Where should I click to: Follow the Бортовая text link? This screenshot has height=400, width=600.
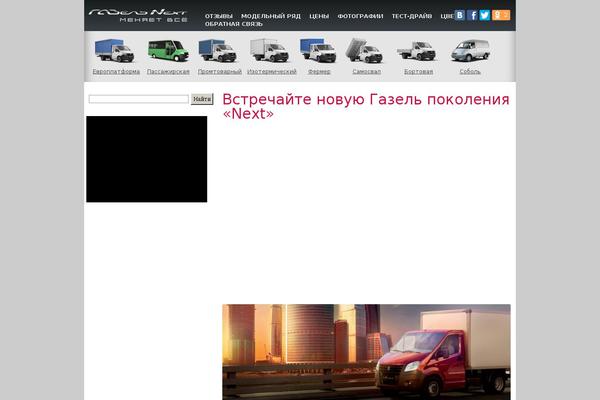pyautogui.click(x=419, y=72)
